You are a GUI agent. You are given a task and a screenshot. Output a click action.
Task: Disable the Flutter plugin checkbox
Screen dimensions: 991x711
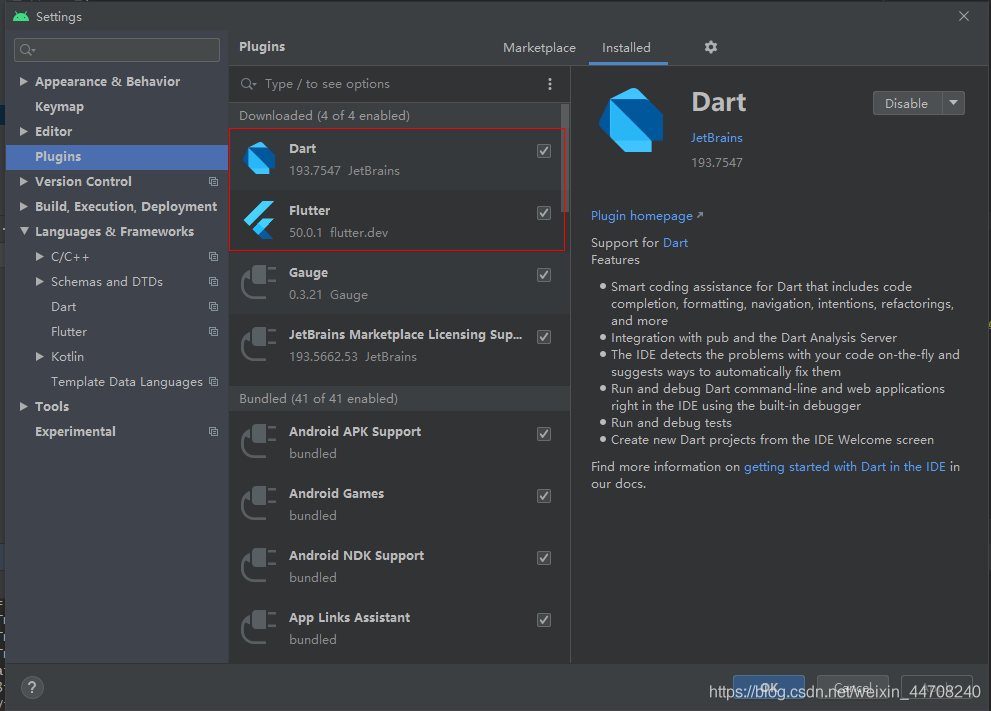point(544,213)
